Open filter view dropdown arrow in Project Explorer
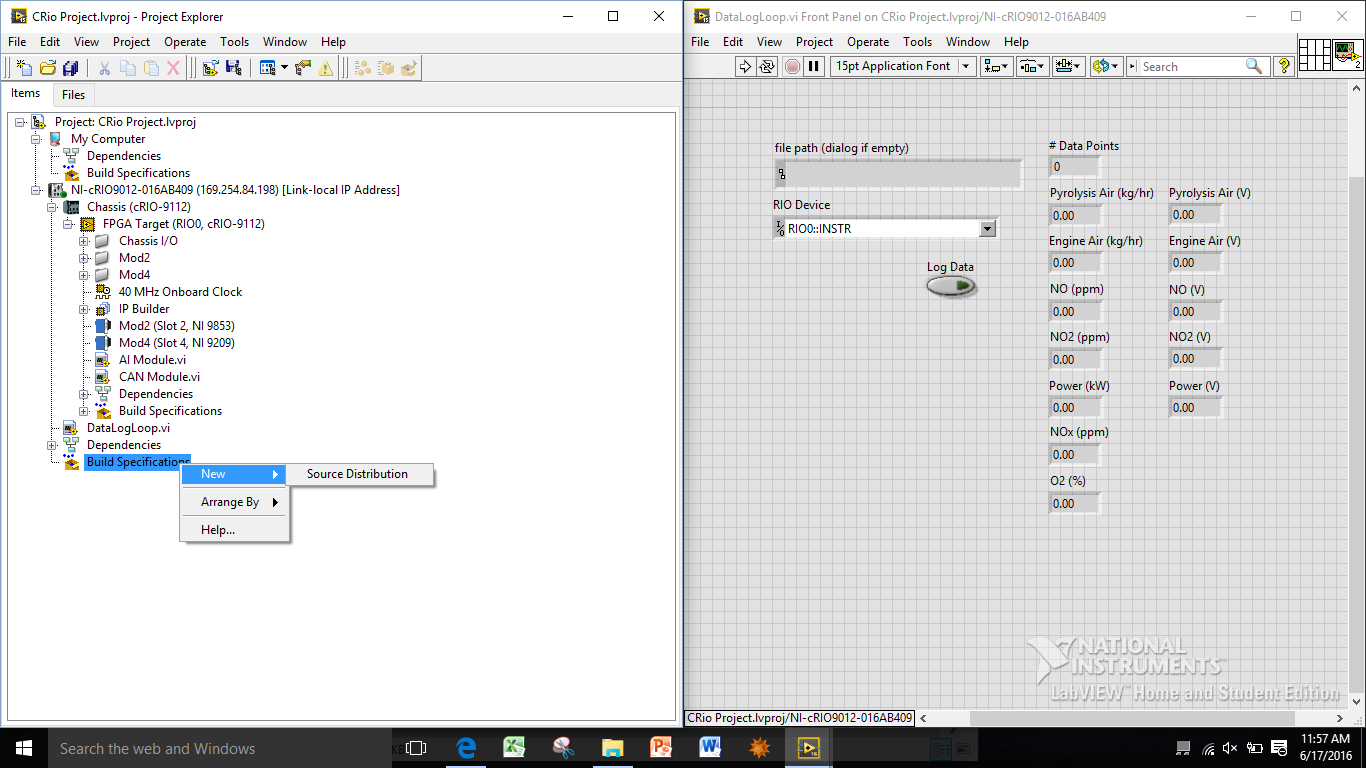This screenshot has width=1366, height=768. point(284,67)
